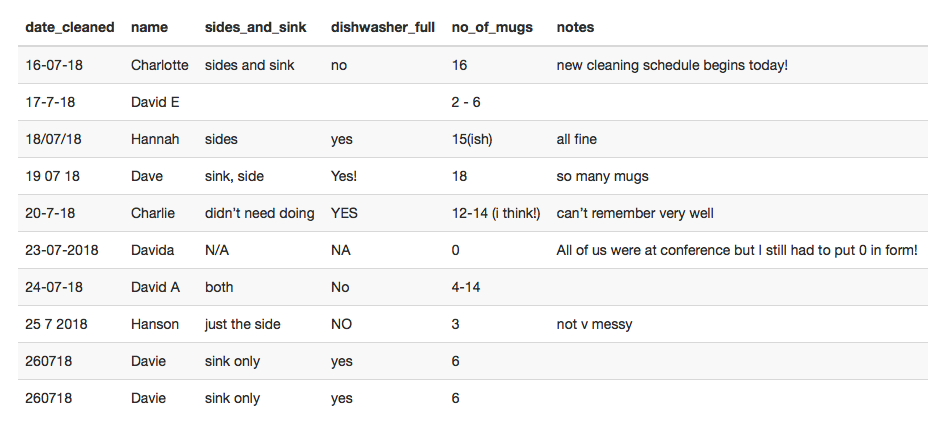Select the Davida name cell
936x434 pixels.
(x=152, y=250)
